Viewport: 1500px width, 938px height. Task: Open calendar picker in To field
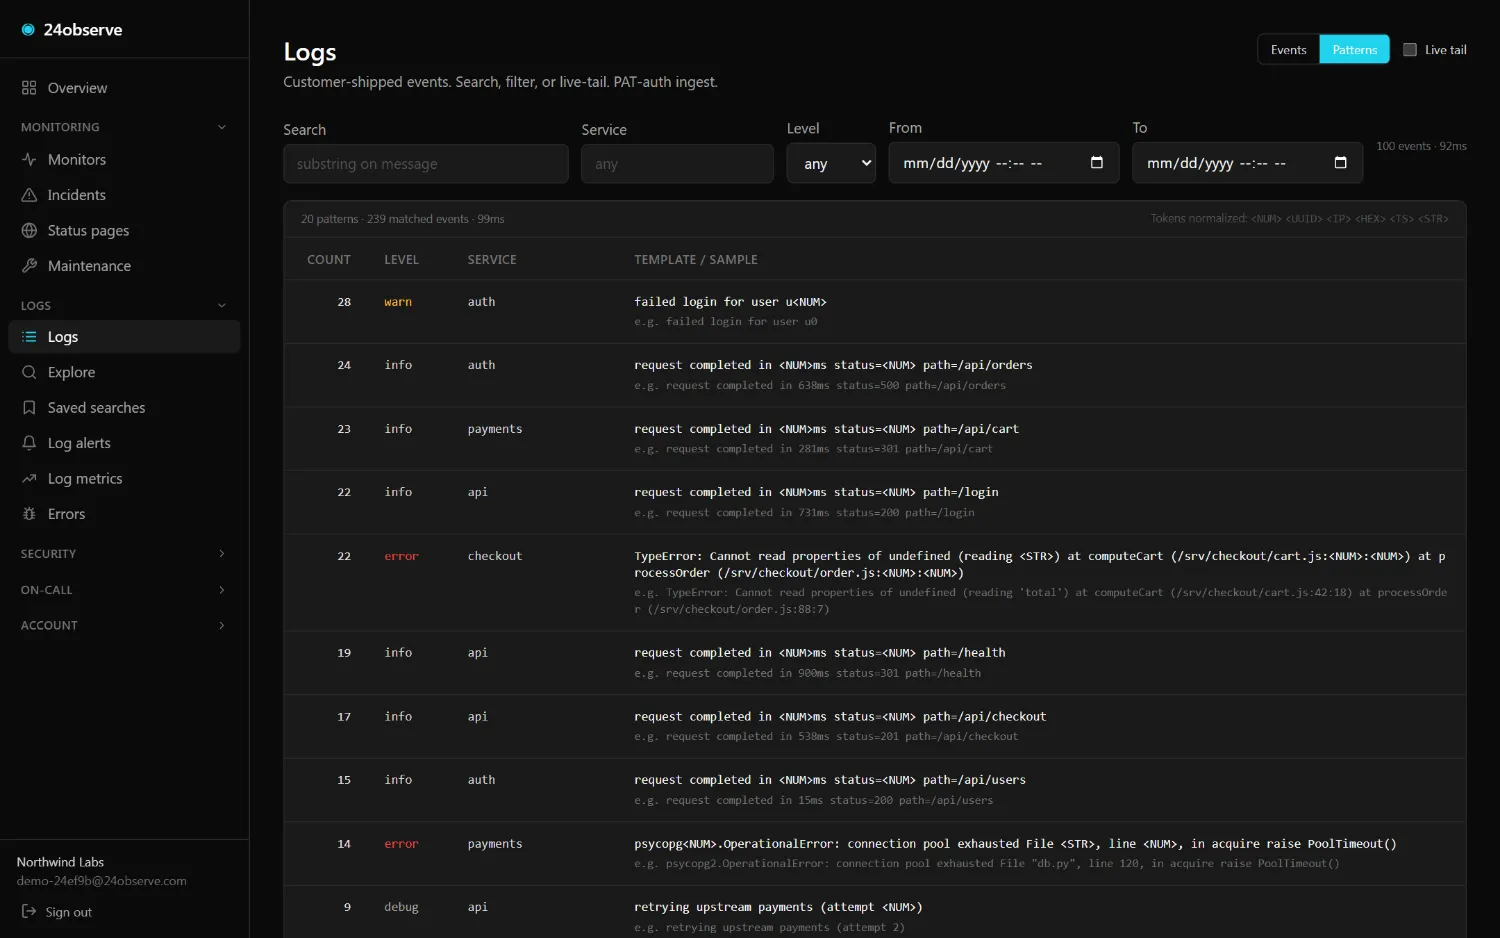[1341, 163]
